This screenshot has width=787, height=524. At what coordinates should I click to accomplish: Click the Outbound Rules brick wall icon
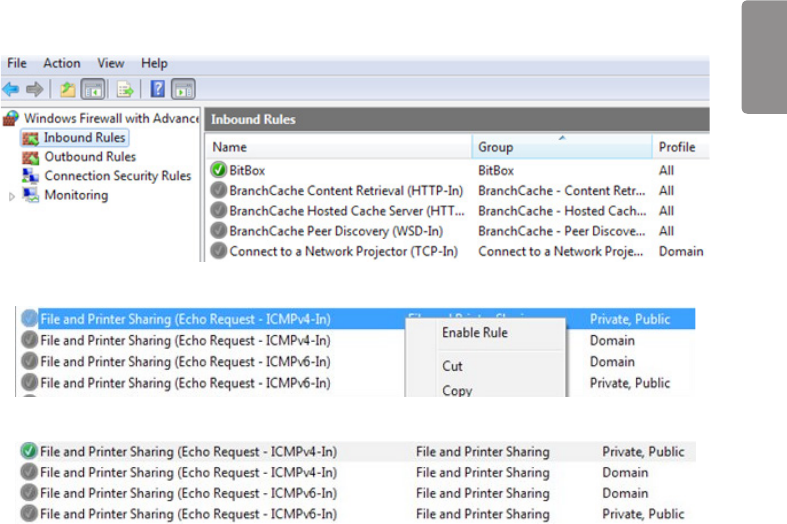pyautogui.click(x=30, y=158)
